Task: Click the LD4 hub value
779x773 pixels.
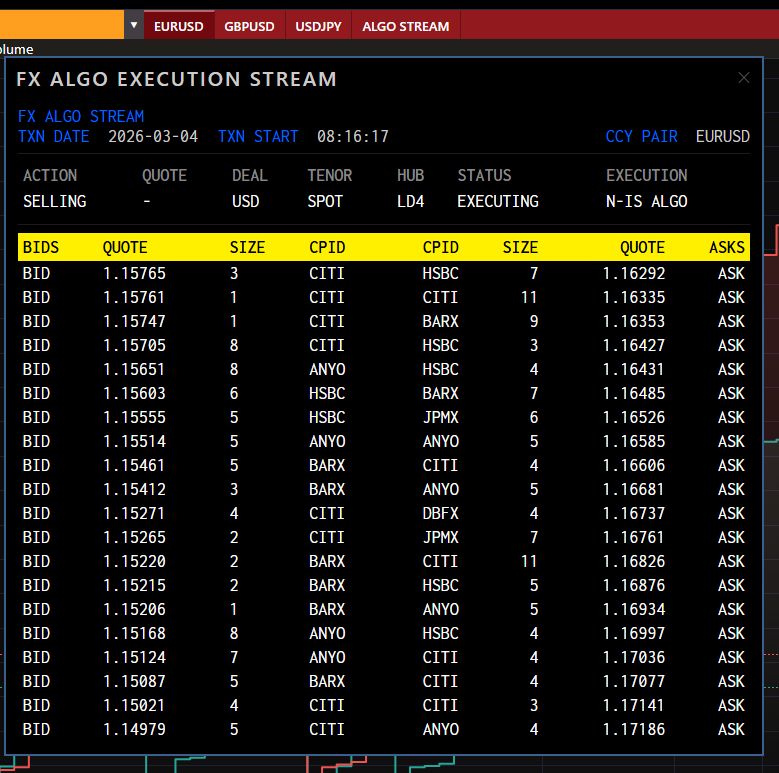Action: pos(410,201)
